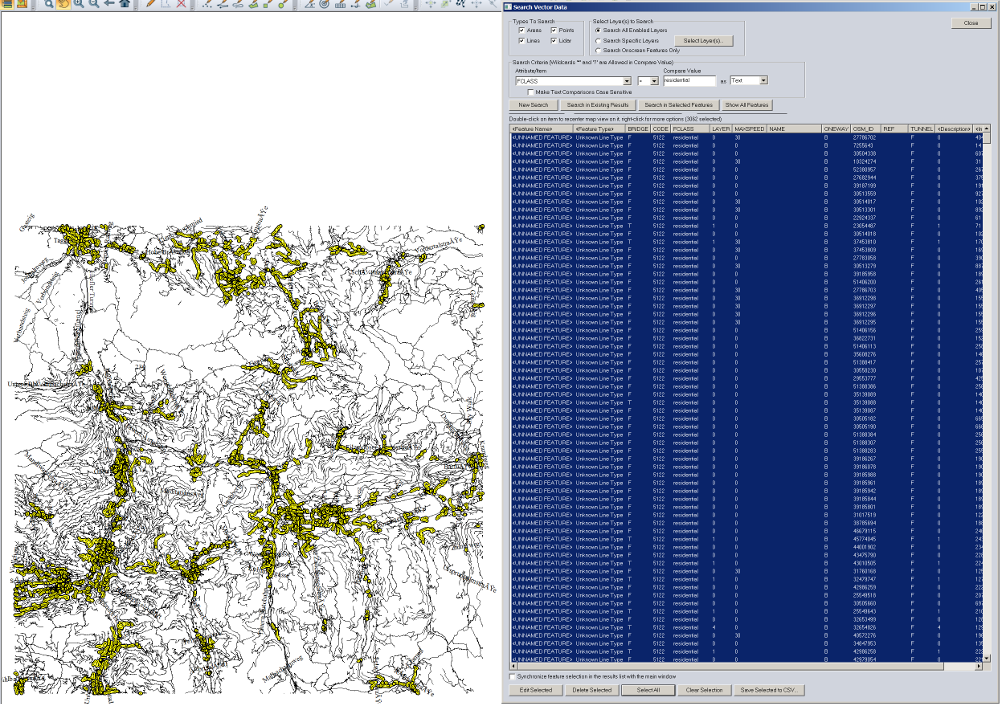Viewport: 1000px width, 704px height.
Task: Select the Pan hand tool
Action: coord(63,4)
